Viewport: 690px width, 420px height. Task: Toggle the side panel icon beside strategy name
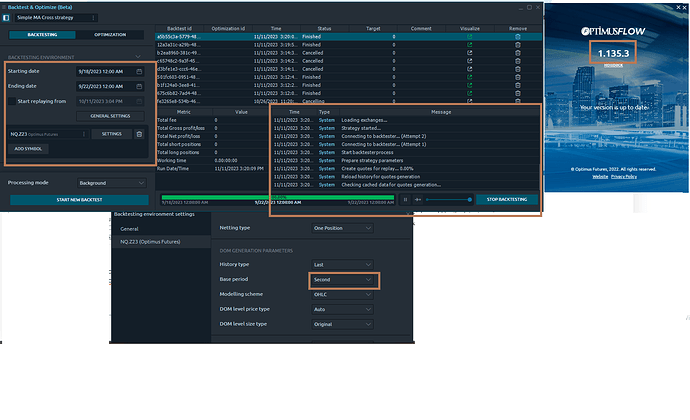point(6,18)
